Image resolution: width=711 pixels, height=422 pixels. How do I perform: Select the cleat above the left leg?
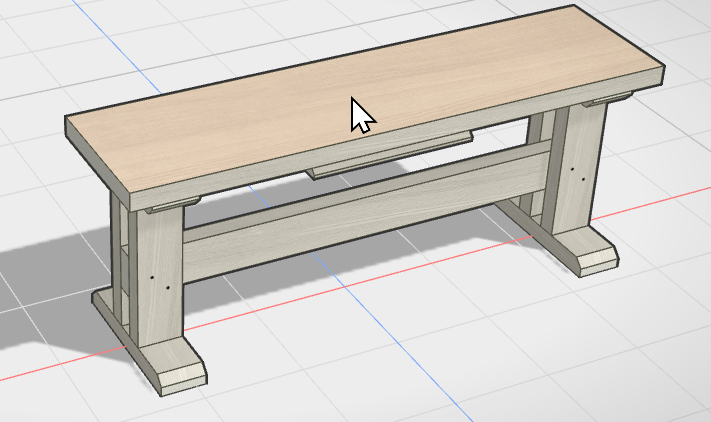click(x=174, y=205)
